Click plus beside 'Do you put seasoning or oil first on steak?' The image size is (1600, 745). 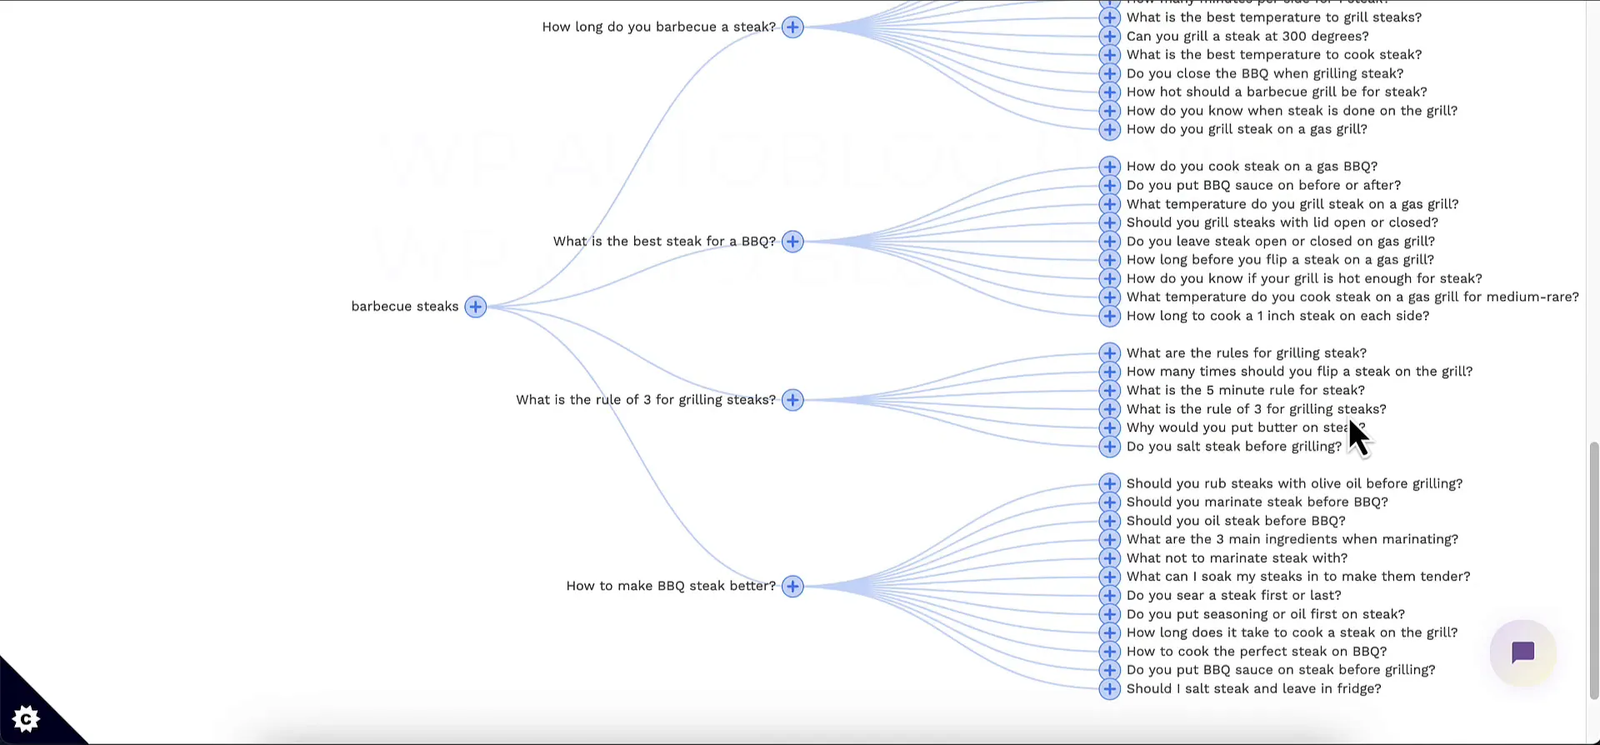point(1109,614)
